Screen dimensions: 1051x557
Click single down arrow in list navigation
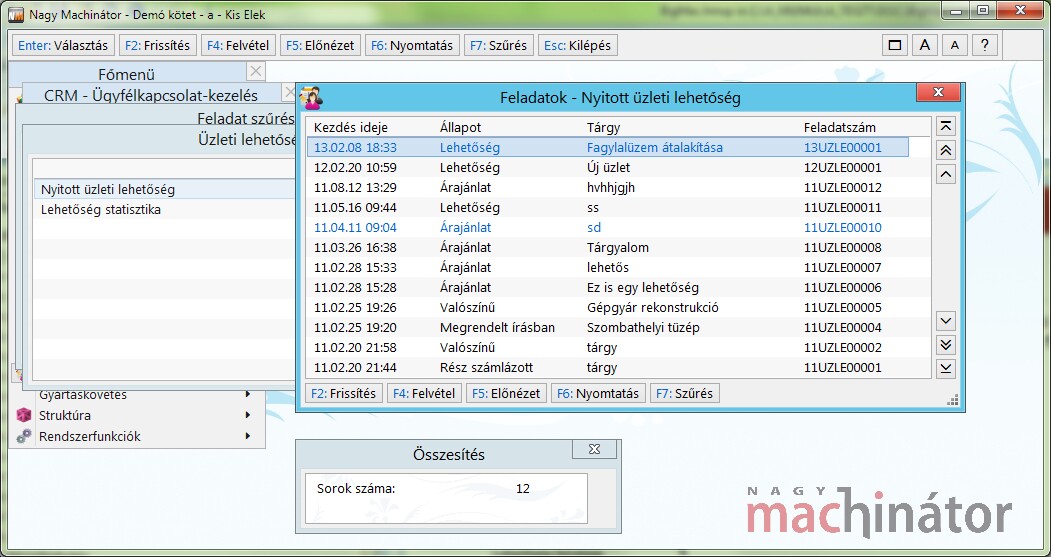pyautogui.click(x=945, y=320)
